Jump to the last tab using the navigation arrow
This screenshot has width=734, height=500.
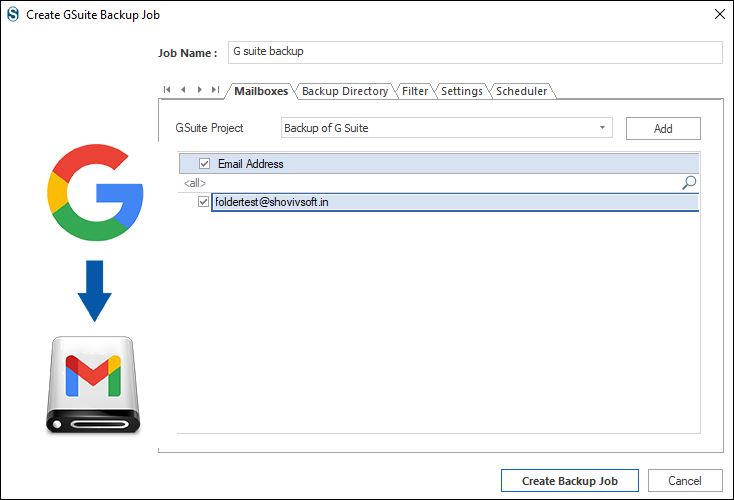point(215,89)
